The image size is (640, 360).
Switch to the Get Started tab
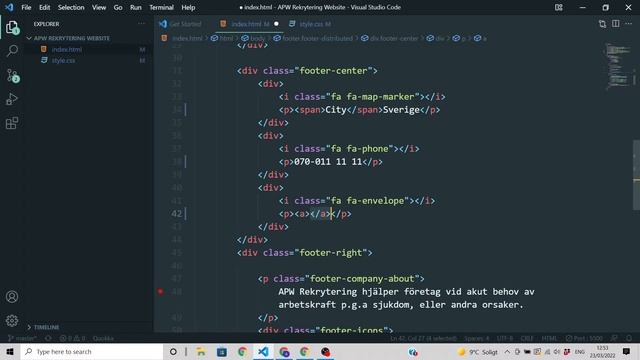tap(181, 24)
